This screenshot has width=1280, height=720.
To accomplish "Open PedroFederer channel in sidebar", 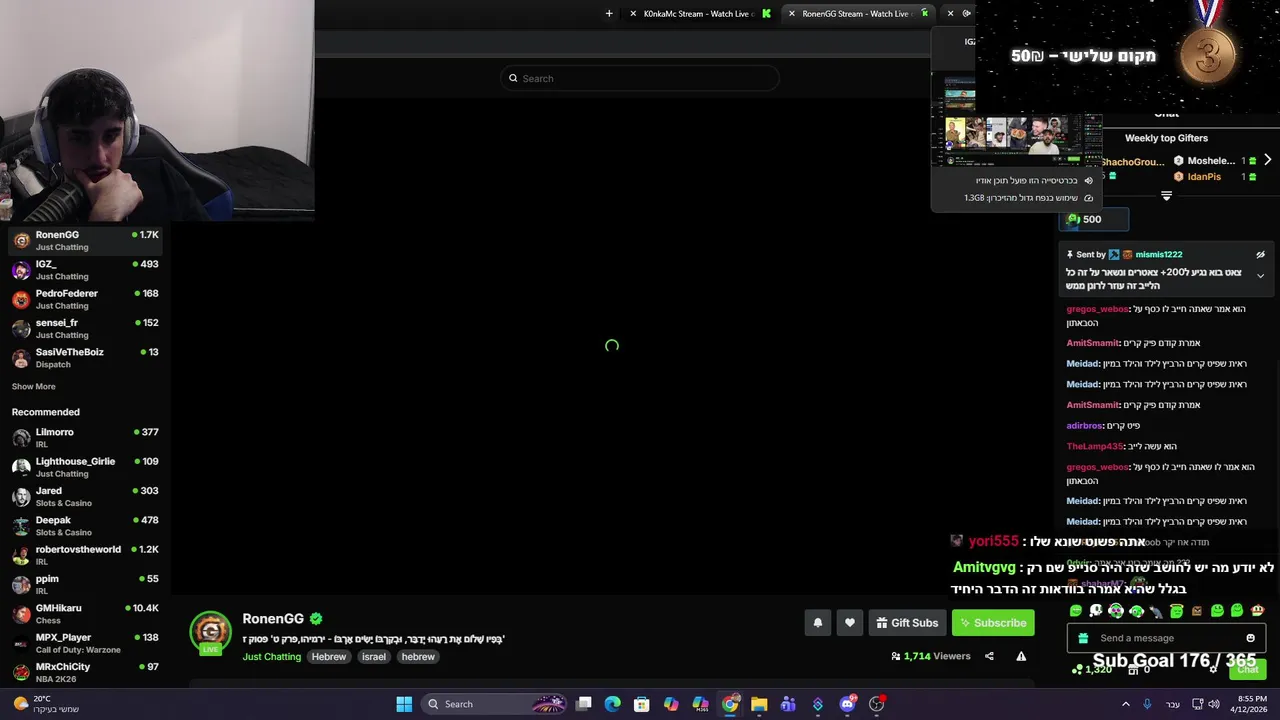I will (x=85, y=299).
